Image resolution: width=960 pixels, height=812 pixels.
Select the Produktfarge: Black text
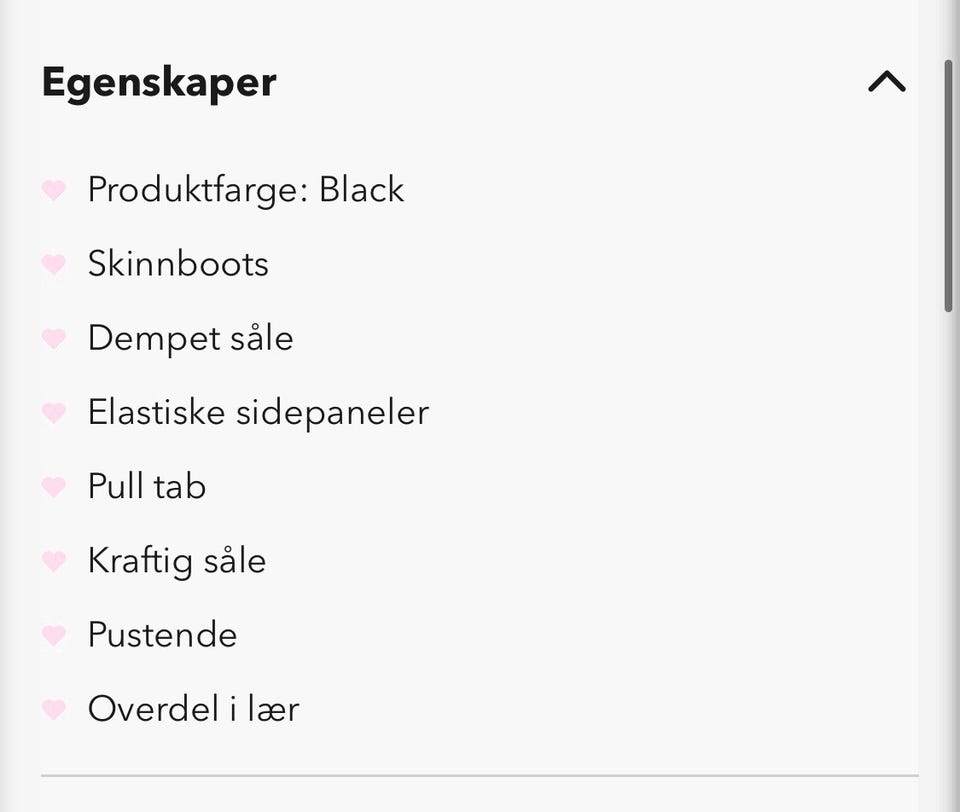click(246, 190)
